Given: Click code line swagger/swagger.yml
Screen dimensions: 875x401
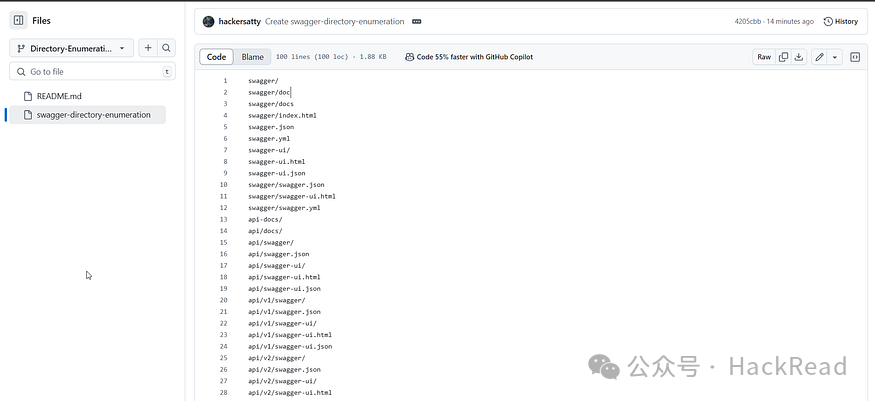Looking at the screenshot, I should (284, 208).
